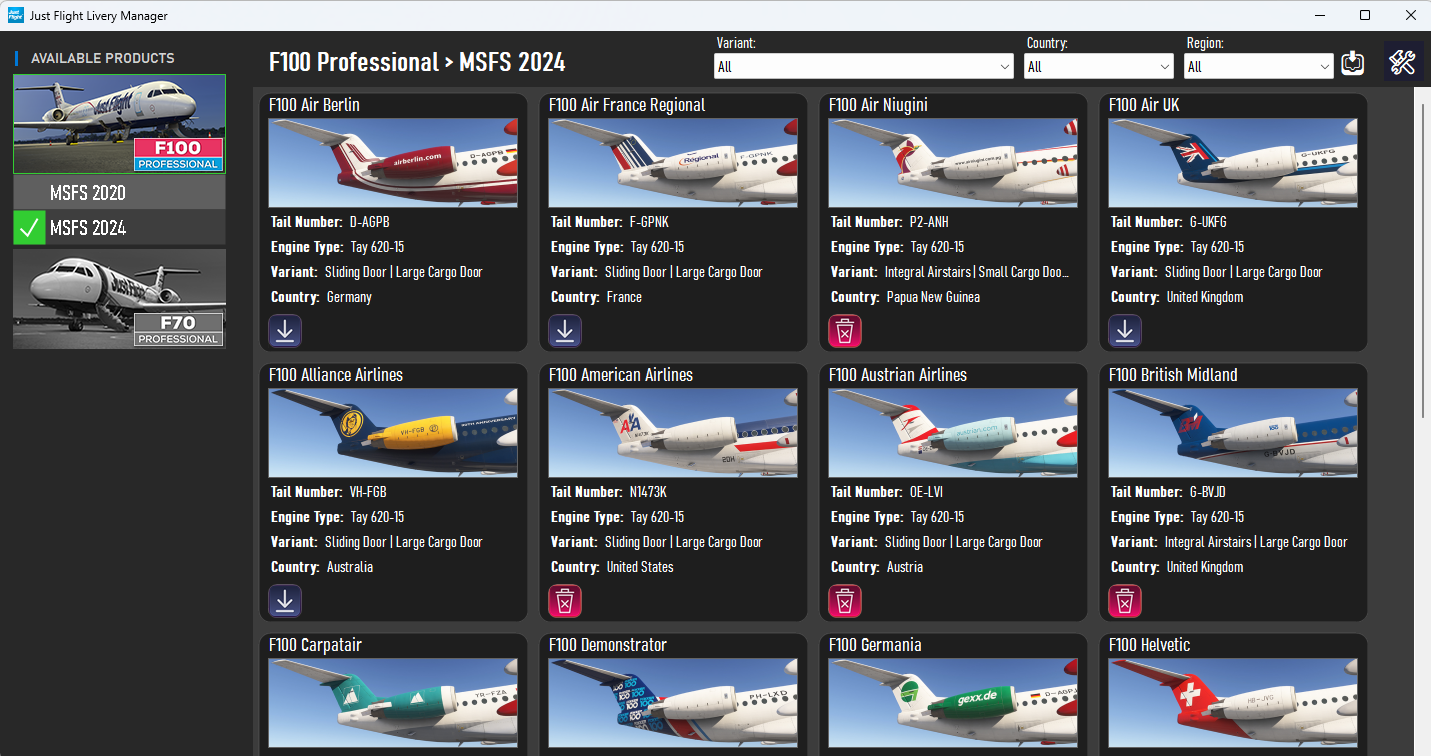Click the 'F100 Helvetic' card title
This screenshot has width=1431, height=756.
point(1150,645)
